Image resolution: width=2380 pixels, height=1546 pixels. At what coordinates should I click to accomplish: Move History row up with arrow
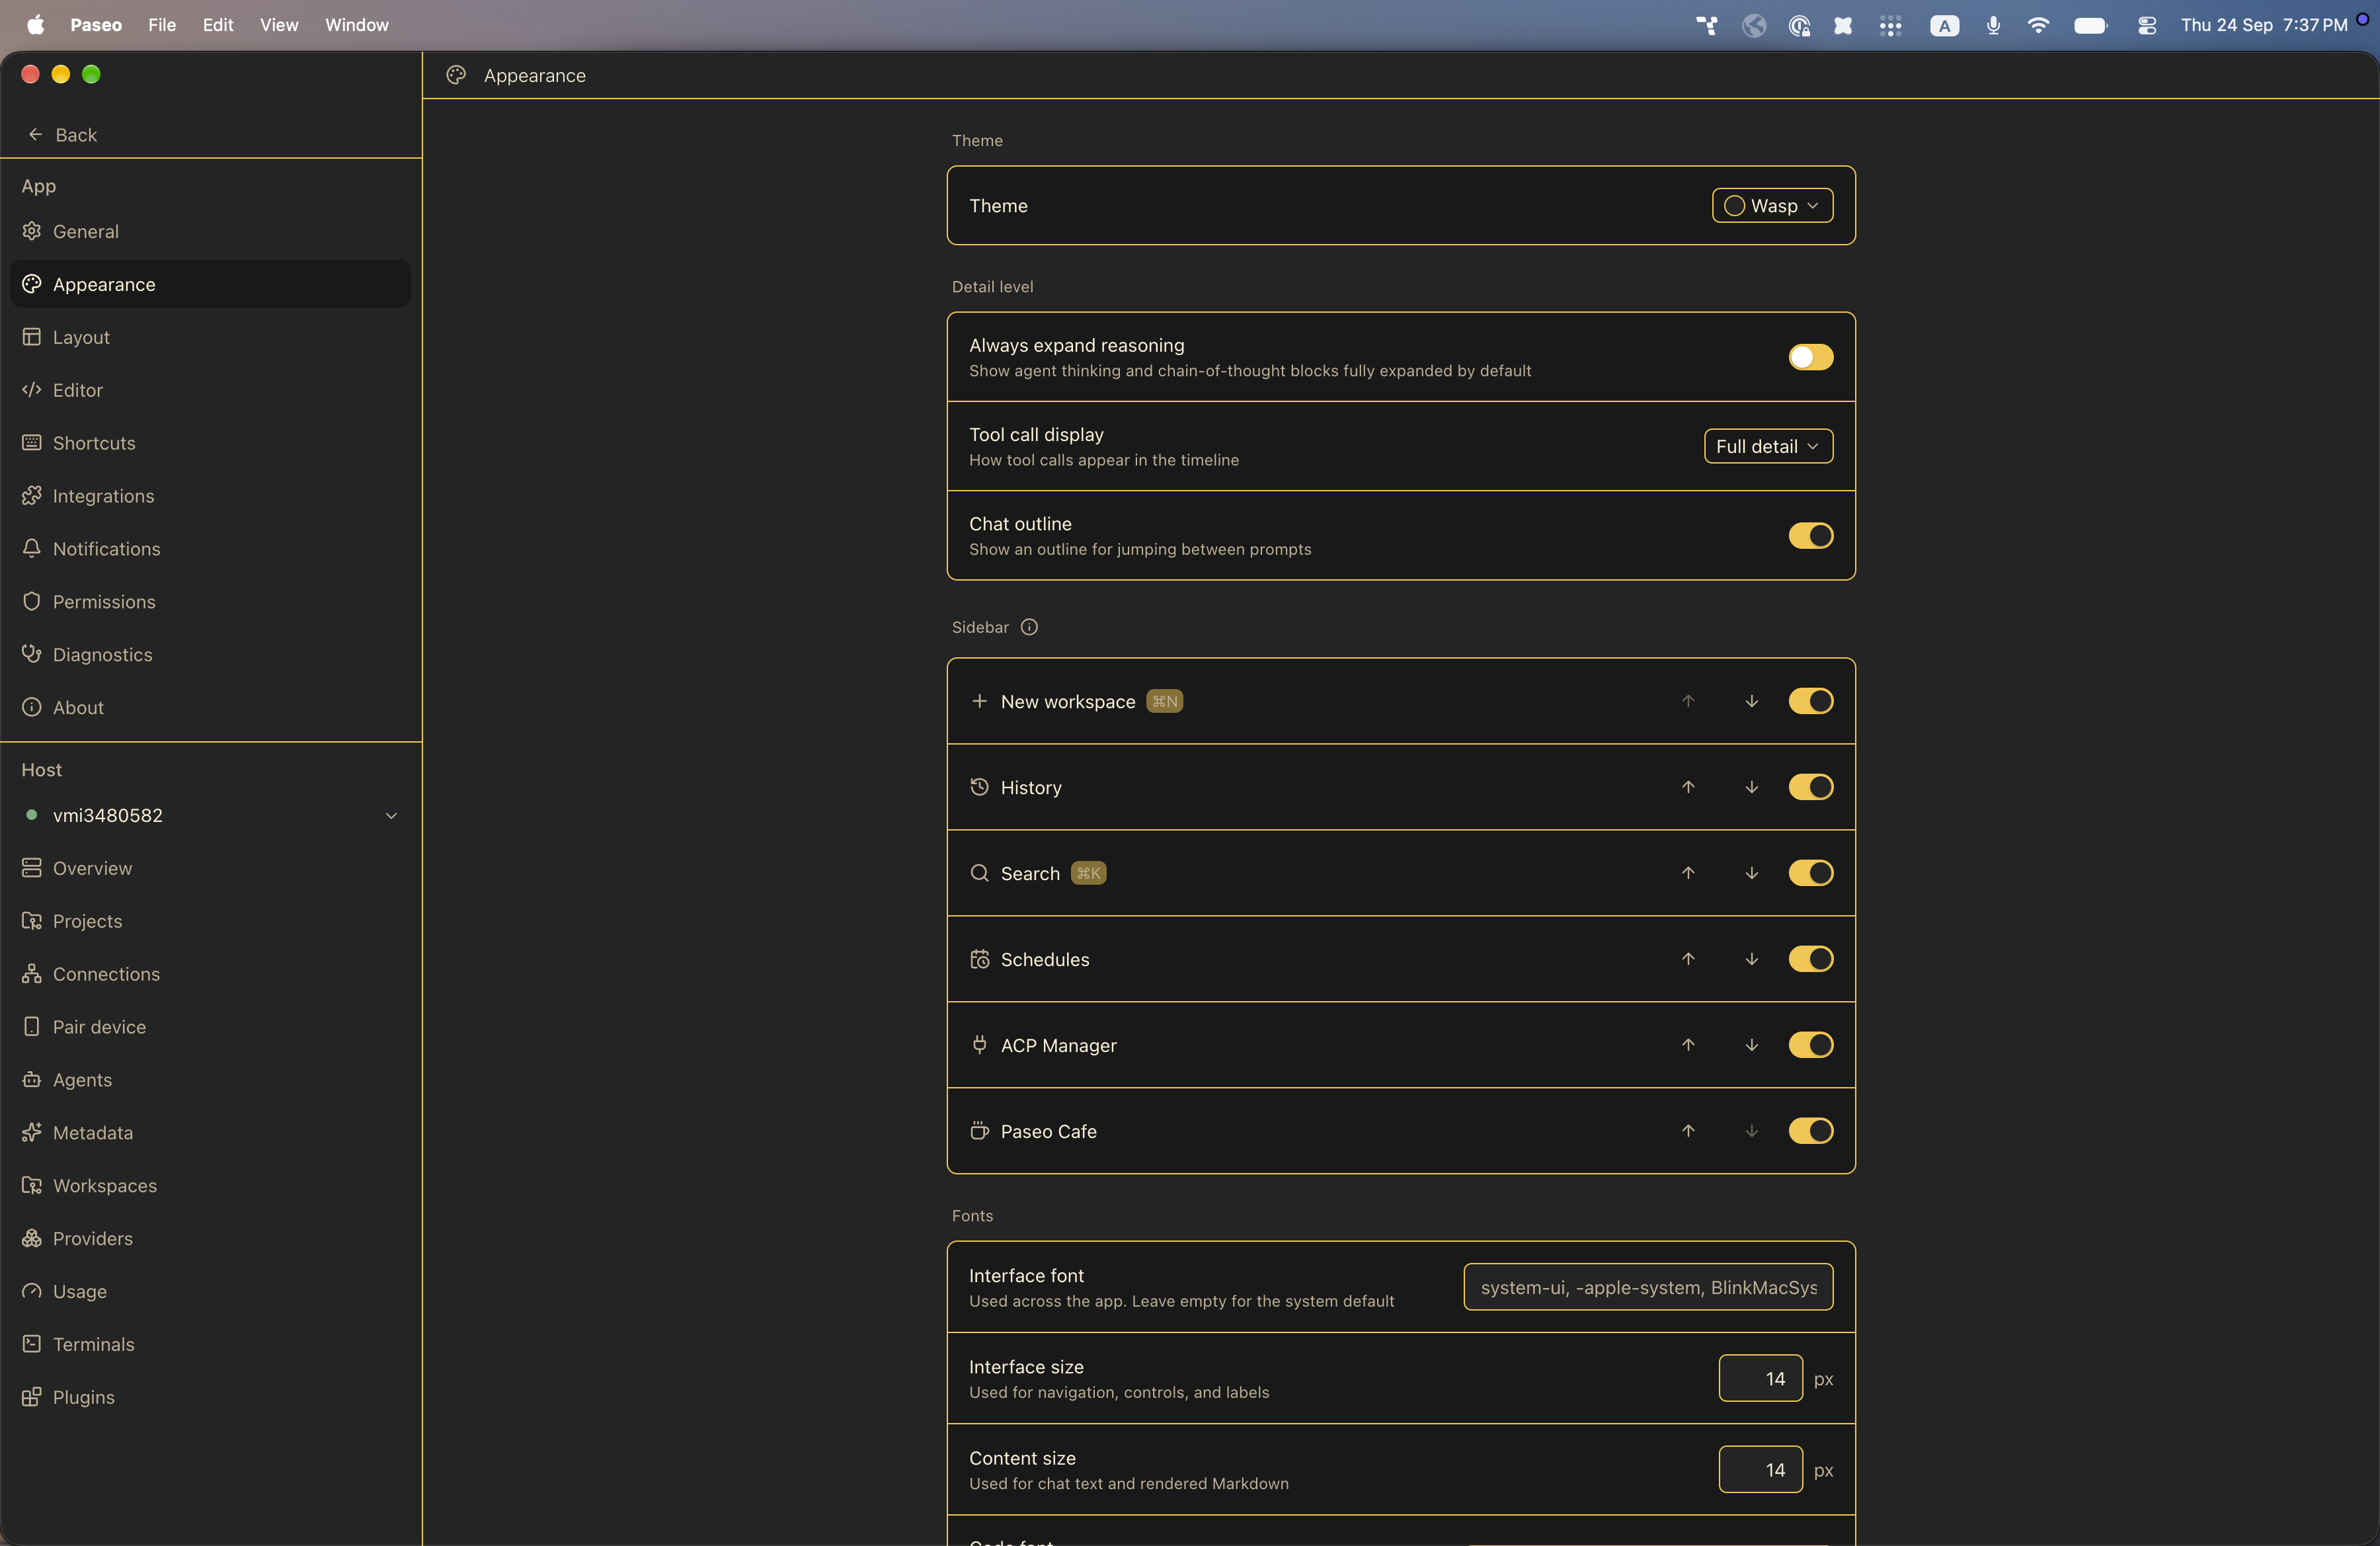click(1688, 787)
